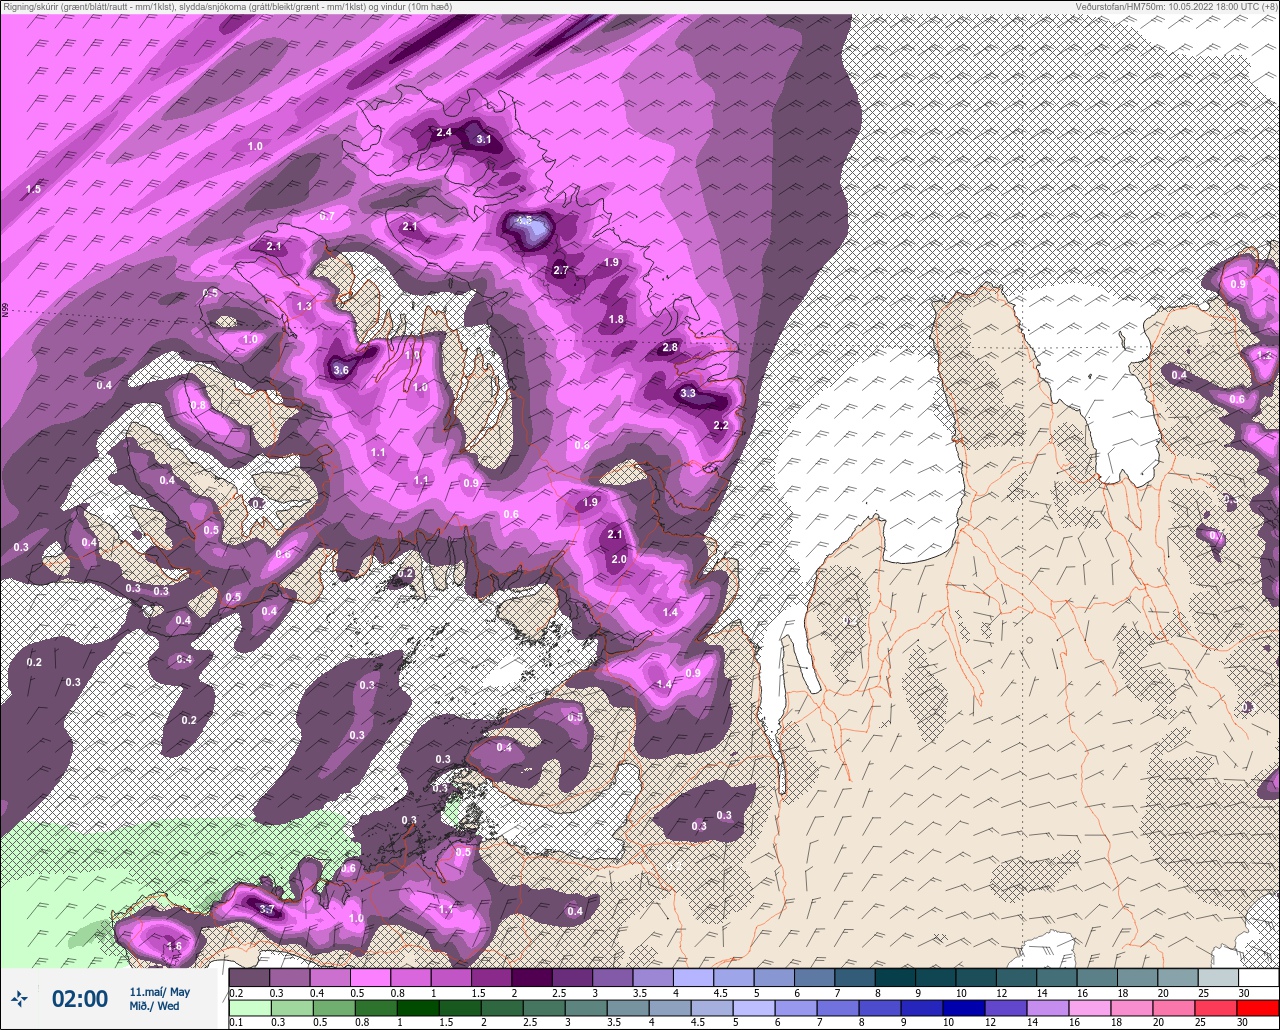Click the light grey 25 swatch in upper legend
Screen dimensions: 1280x1030
coord(1218,977)
